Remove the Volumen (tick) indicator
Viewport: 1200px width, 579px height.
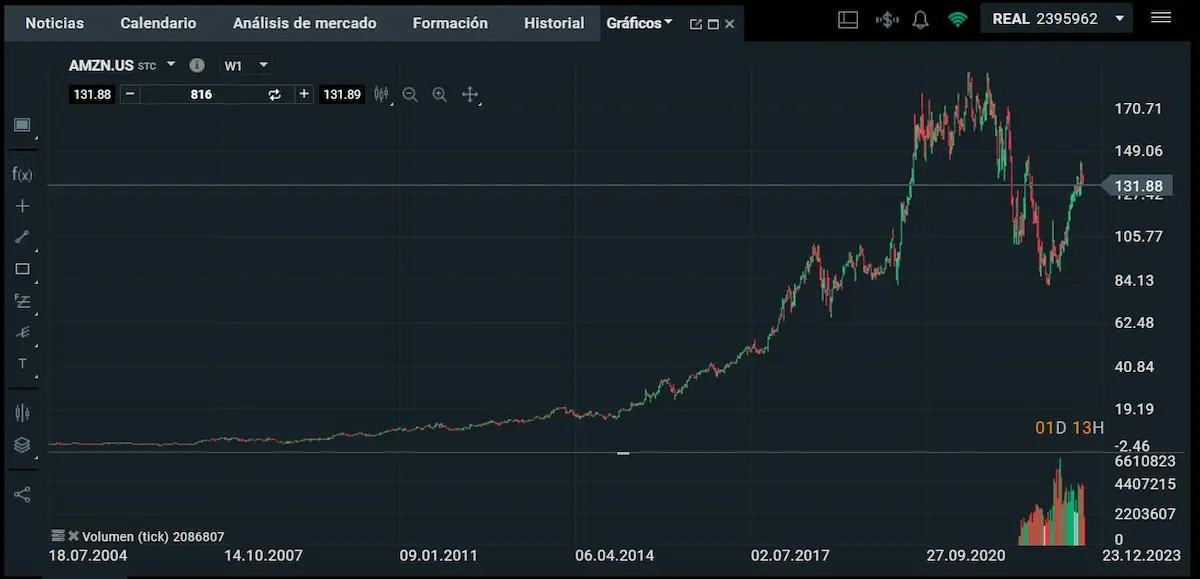click(x=73, y=536)
